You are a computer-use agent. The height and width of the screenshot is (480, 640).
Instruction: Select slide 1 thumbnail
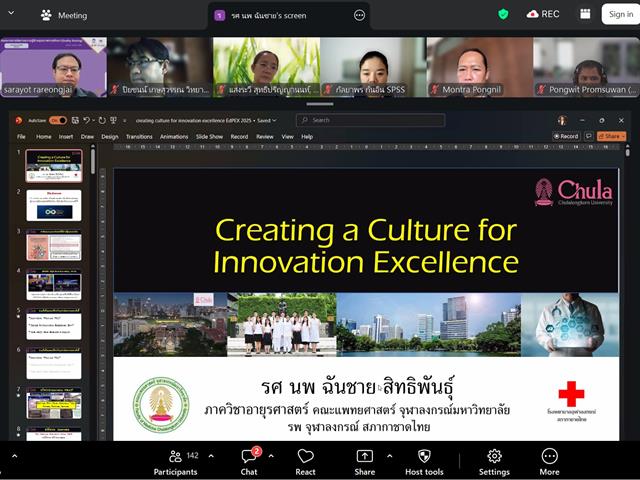click(x=53, y=165)
